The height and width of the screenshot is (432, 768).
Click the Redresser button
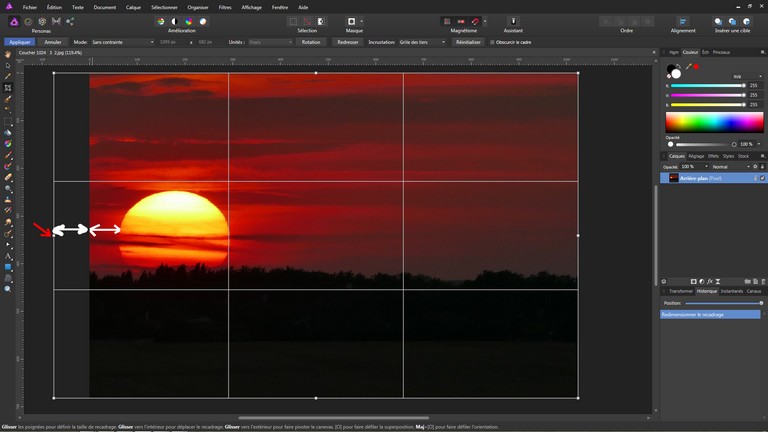click(347, 42)
